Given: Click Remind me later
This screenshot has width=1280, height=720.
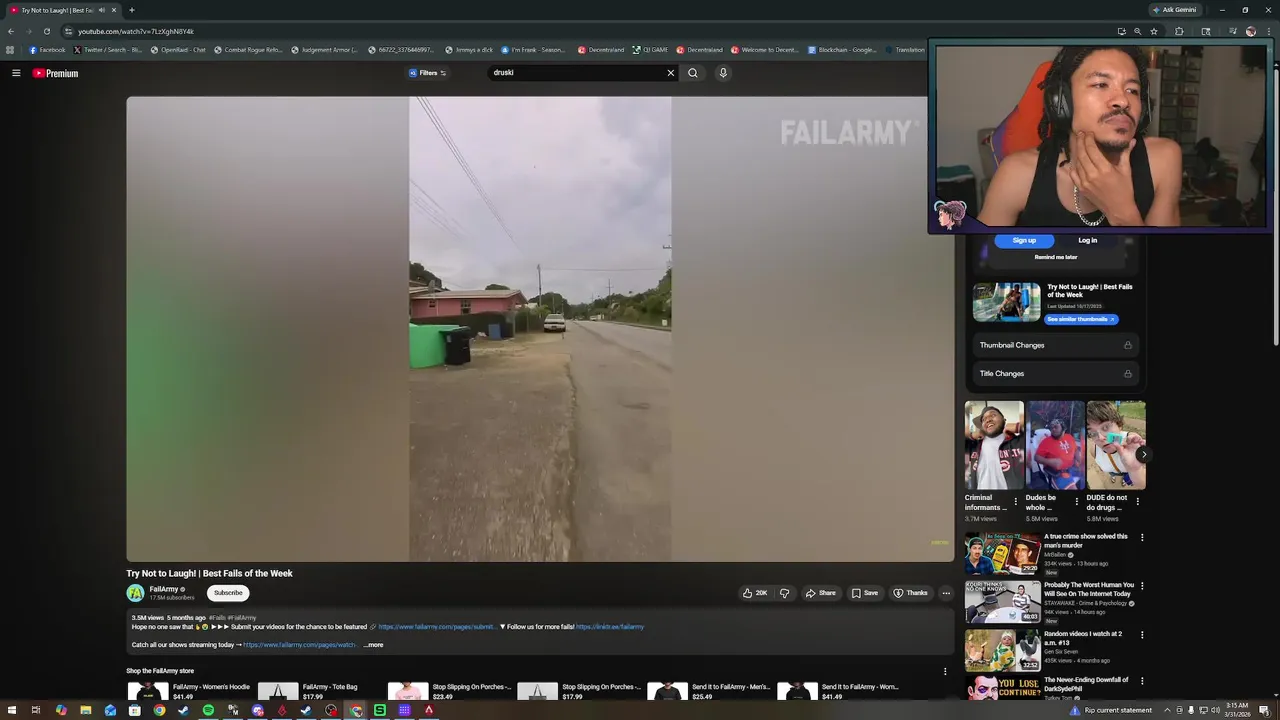Looking at the screenshot, I should (x=1056, y=257).
